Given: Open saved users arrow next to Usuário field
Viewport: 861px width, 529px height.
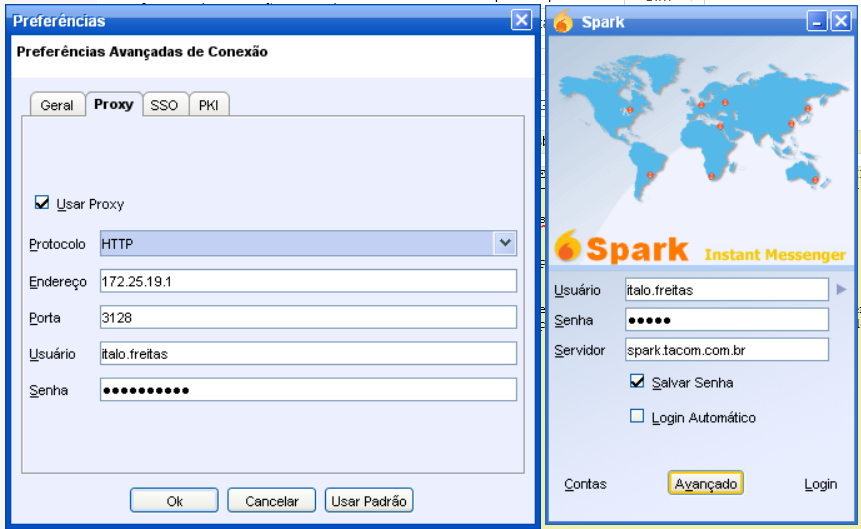Looking at the screenshot, I should click(841, 289).
